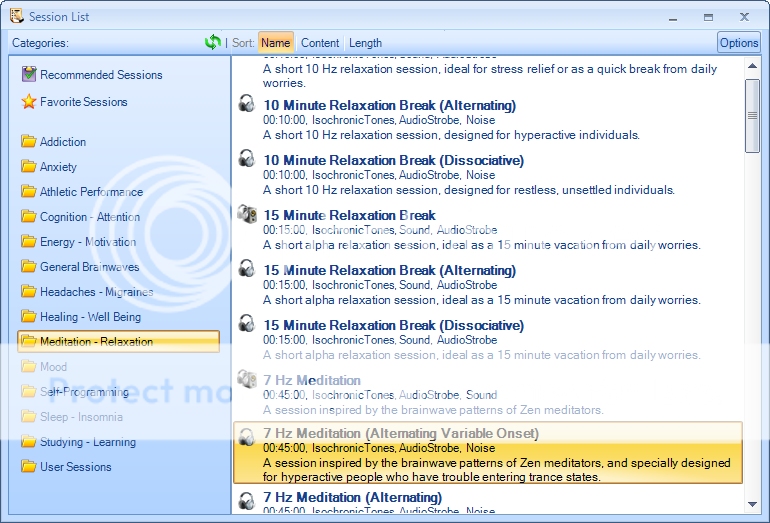Click the Sleep - Insomnia folder icon
This screenshot has width=770, height=523.
[29, 417]
